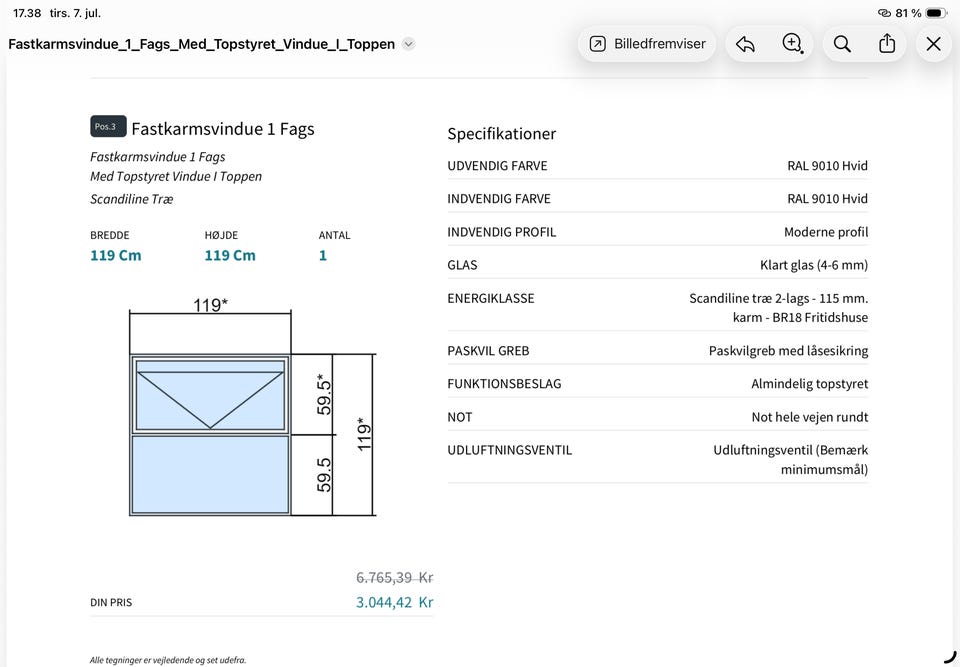Tap the share icon
The height and width of the screenshot is (667, 960).
pyautogui.click(x=887, y=44)
